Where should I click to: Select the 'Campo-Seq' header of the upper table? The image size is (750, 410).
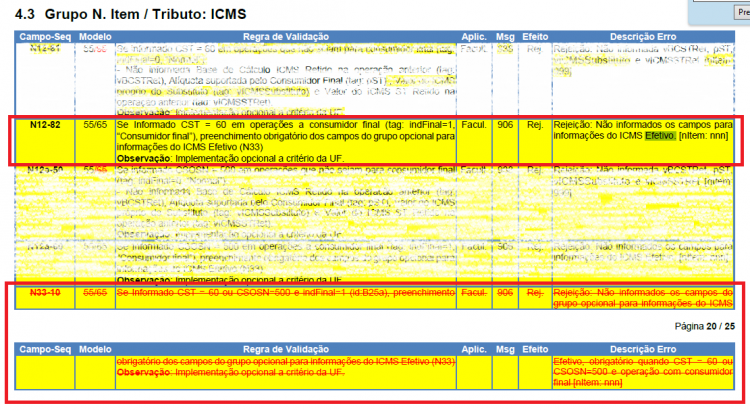tap(45, 37)
